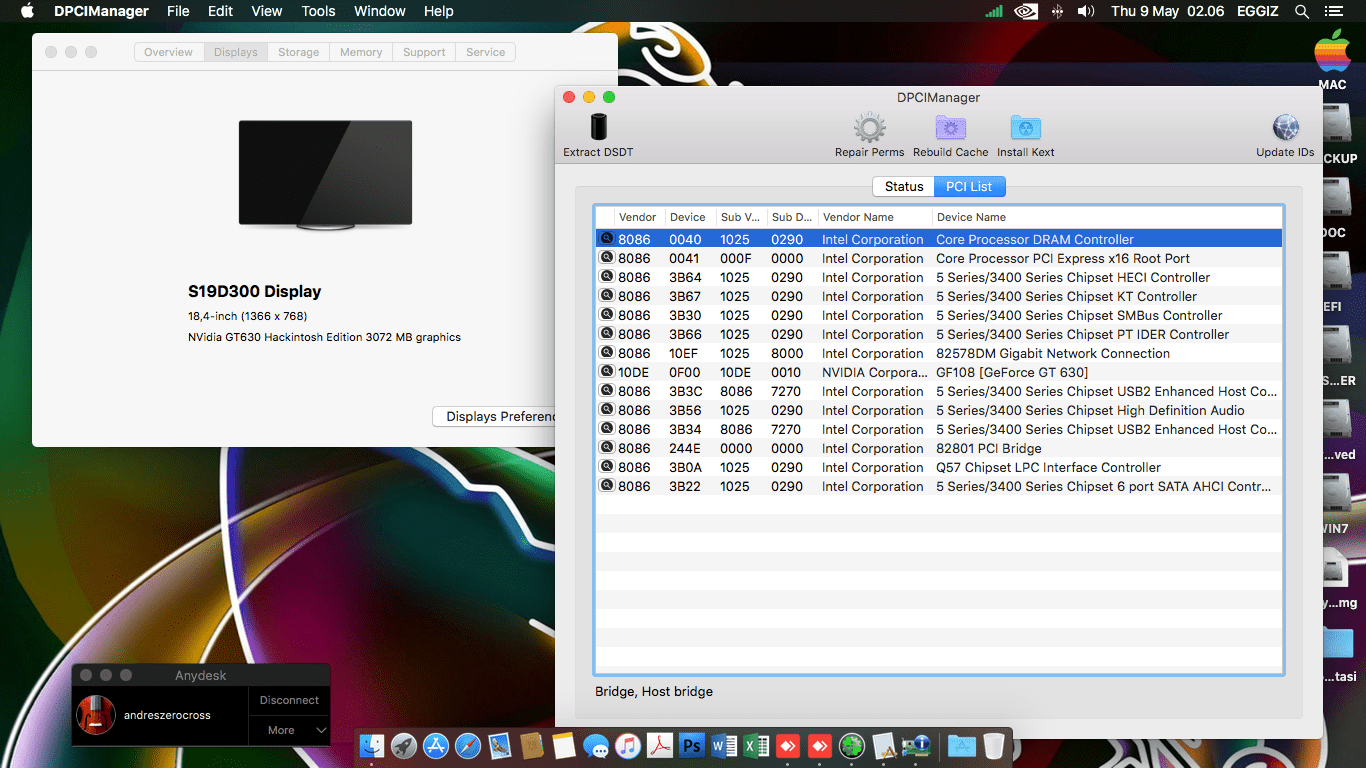The width and height of the screenshot is (1366, 768).
Task: Open Safari from the dock
Action: (x=468, y=746)
